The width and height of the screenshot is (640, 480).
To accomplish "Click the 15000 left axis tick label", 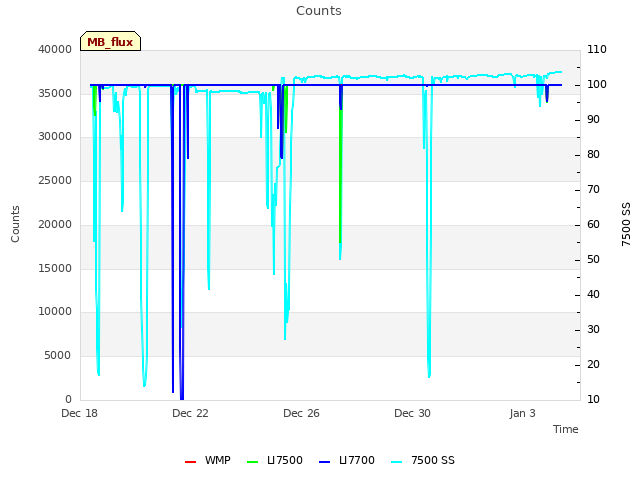I will [x=55, y=268].
